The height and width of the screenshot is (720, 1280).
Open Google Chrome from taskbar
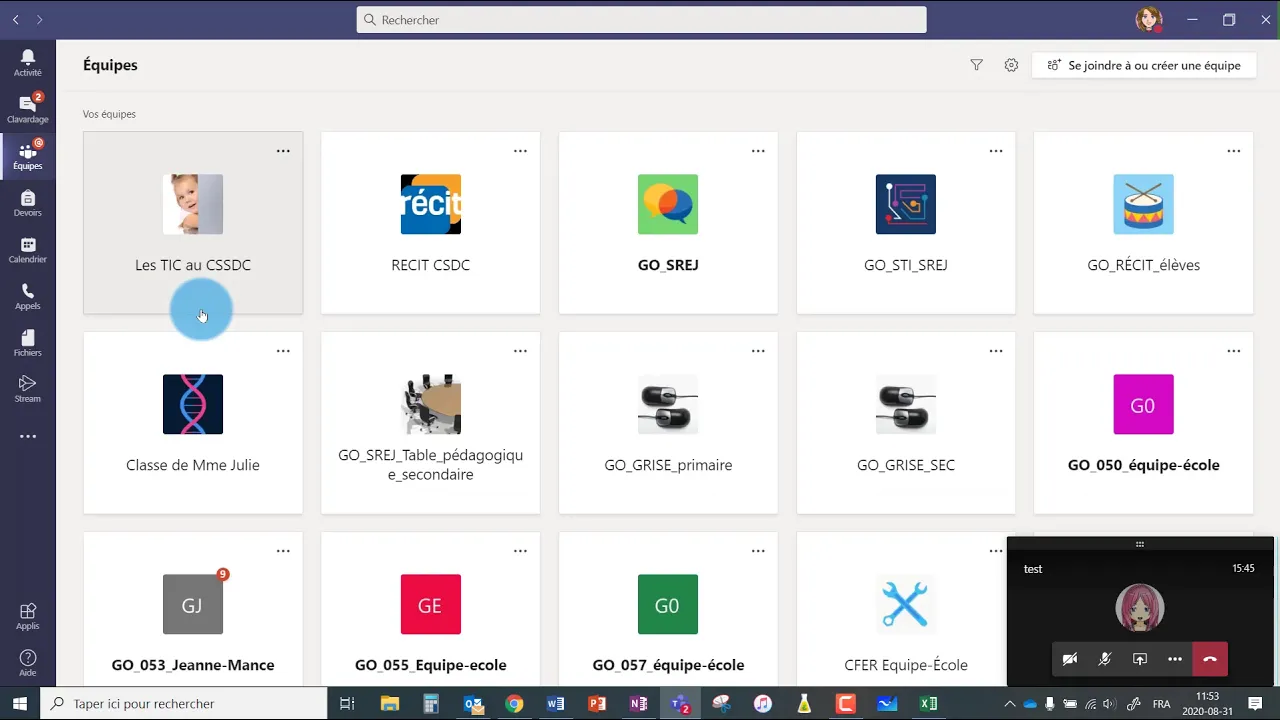tap(514, 704)
